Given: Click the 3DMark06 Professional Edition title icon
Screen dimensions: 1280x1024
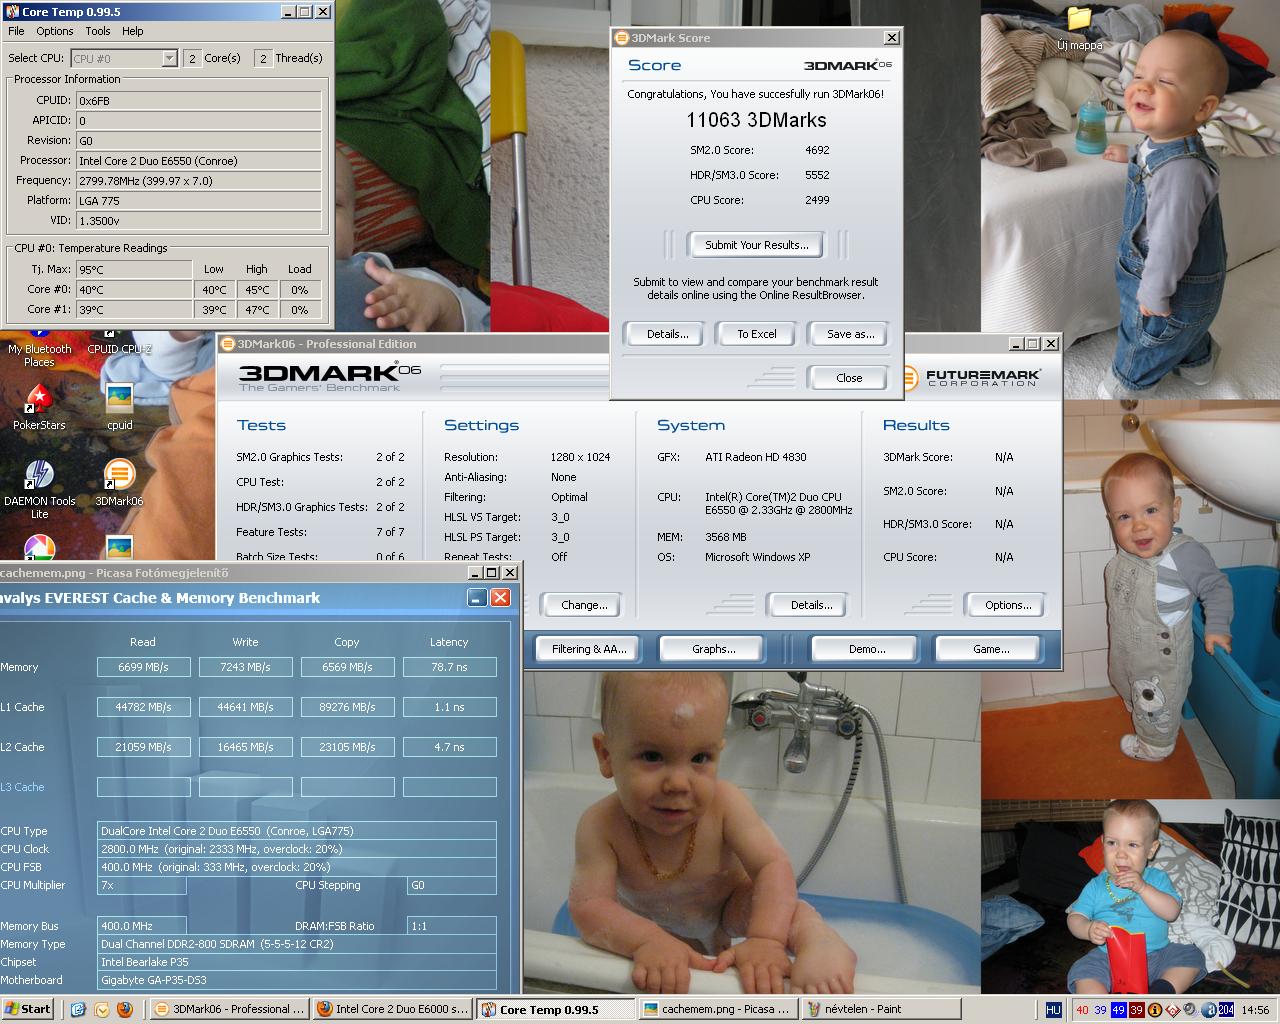Looking at the screenshot, I should pos(228,344).
